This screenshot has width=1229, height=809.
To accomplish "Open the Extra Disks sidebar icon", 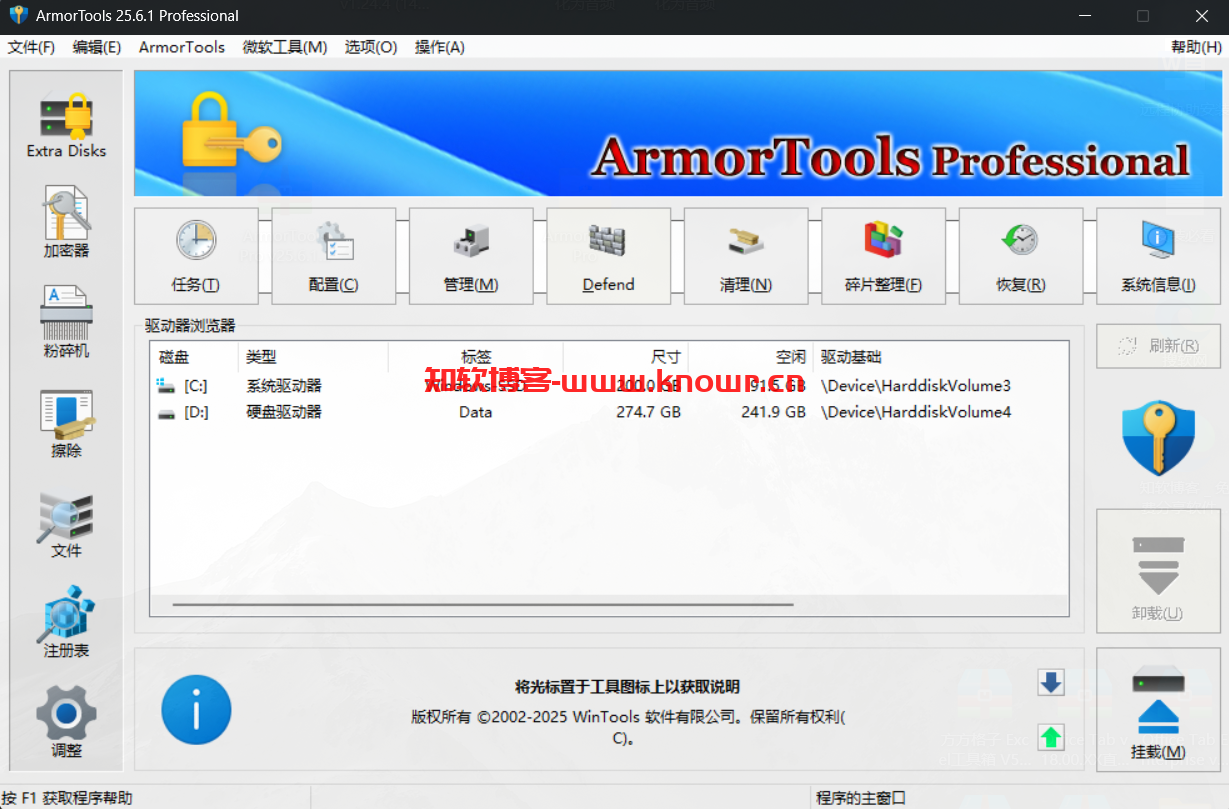I will [66, 125].
